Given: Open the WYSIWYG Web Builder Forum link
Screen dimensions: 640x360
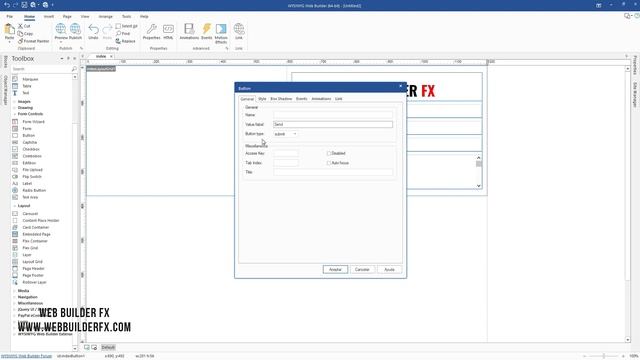Looking at the screenshot, I should (x=26, y=356).
